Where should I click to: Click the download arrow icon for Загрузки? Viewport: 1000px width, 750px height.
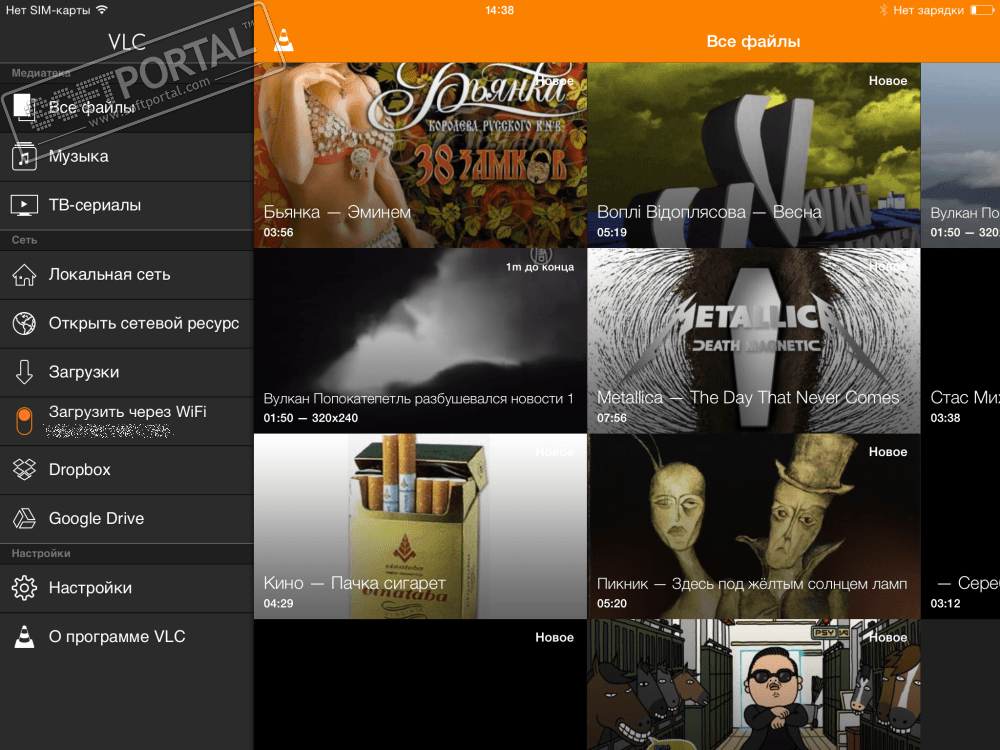(x=24, y=372)
